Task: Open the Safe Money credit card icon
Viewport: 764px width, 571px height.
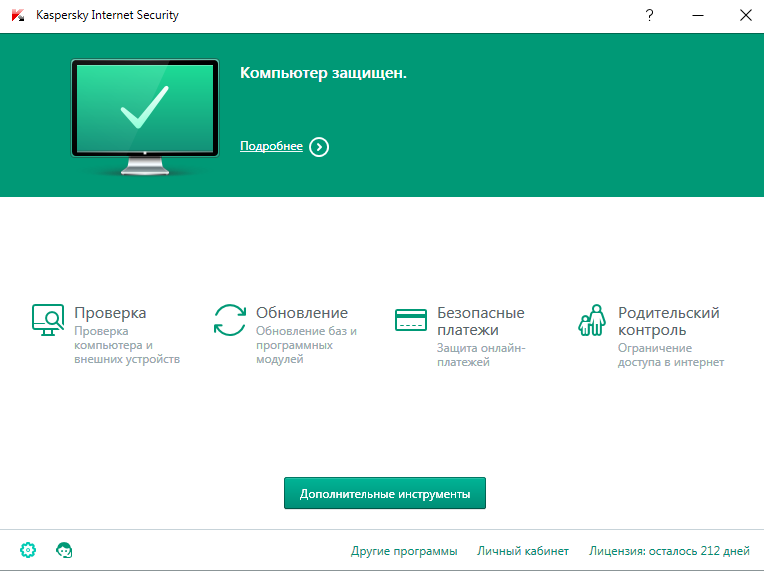Action: (411, 320)
